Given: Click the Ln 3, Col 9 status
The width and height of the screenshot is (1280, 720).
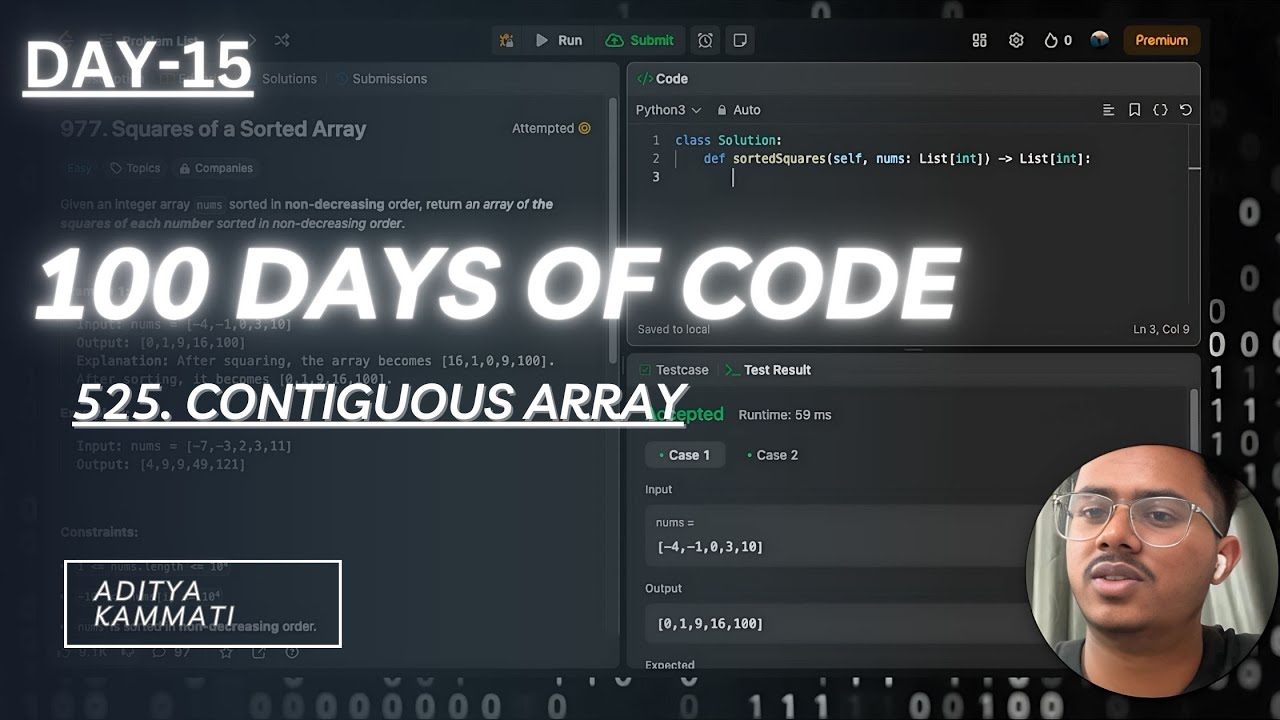Looking at the screenshot, I should (1161, 329).
